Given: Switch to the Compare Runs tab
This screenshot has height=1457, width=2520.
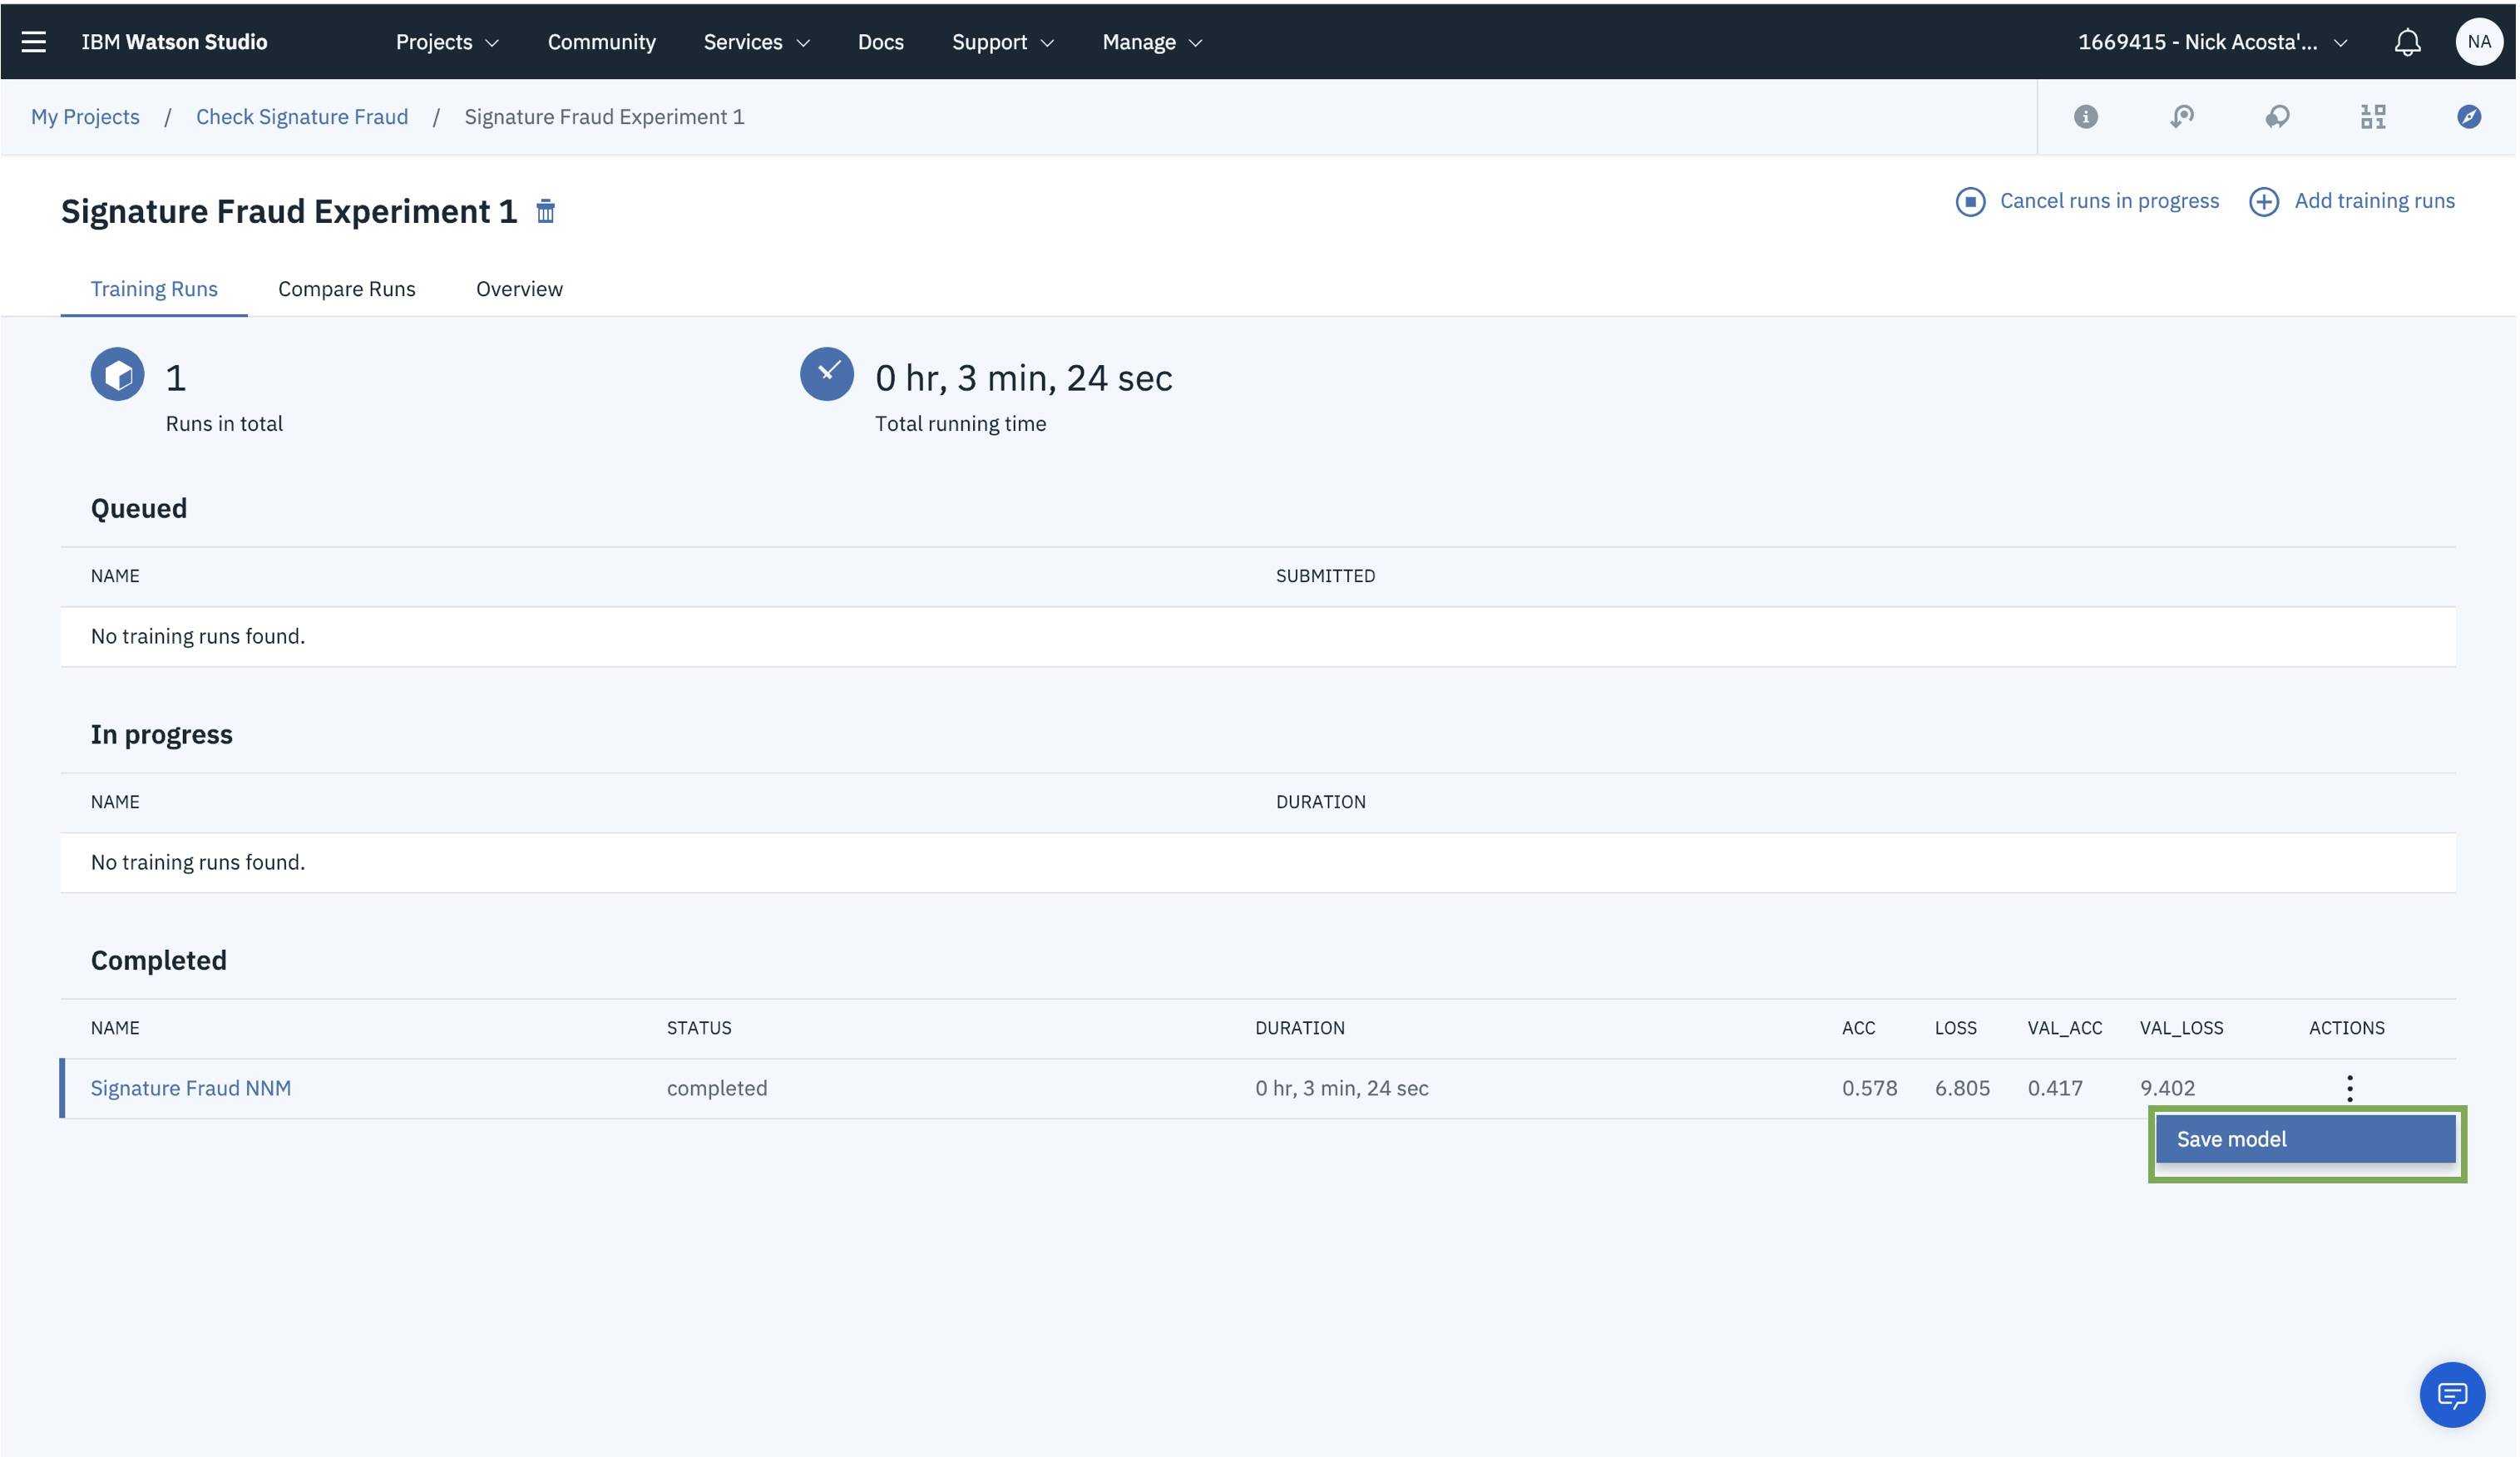Looking at the screenshot, I should tap(346, 289).
